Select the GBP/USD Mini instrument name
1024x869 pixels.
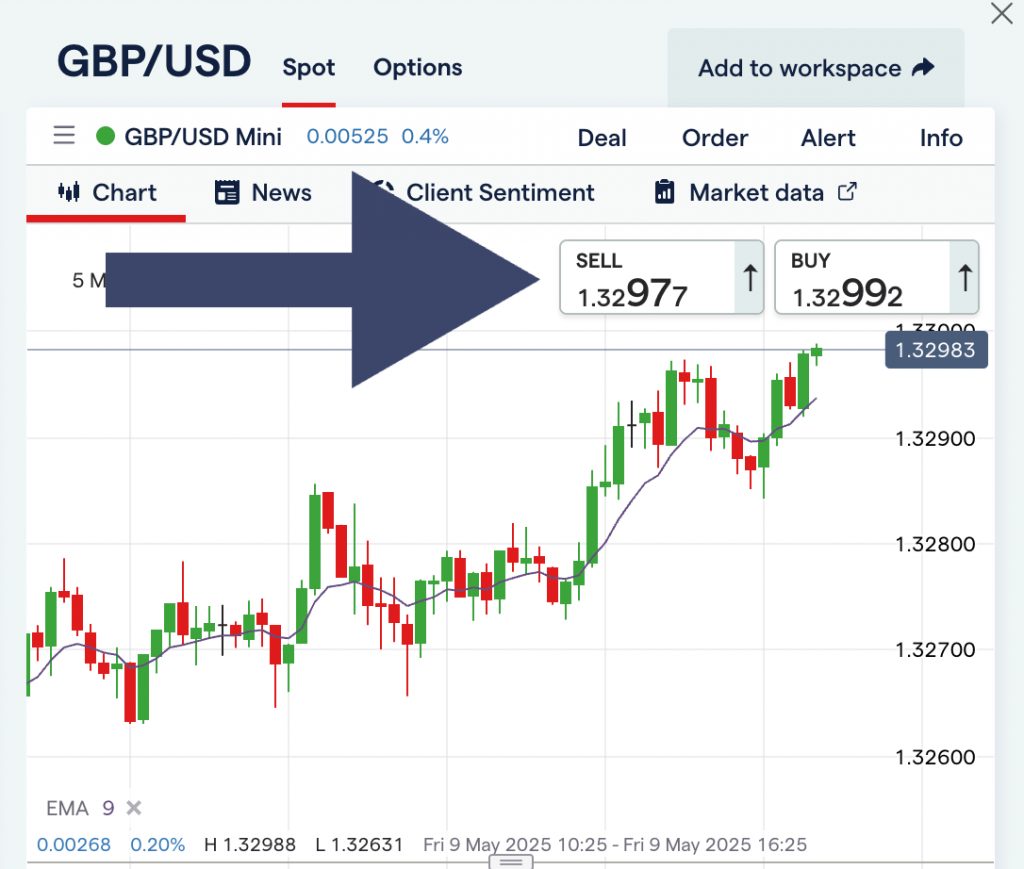(203, 137)
